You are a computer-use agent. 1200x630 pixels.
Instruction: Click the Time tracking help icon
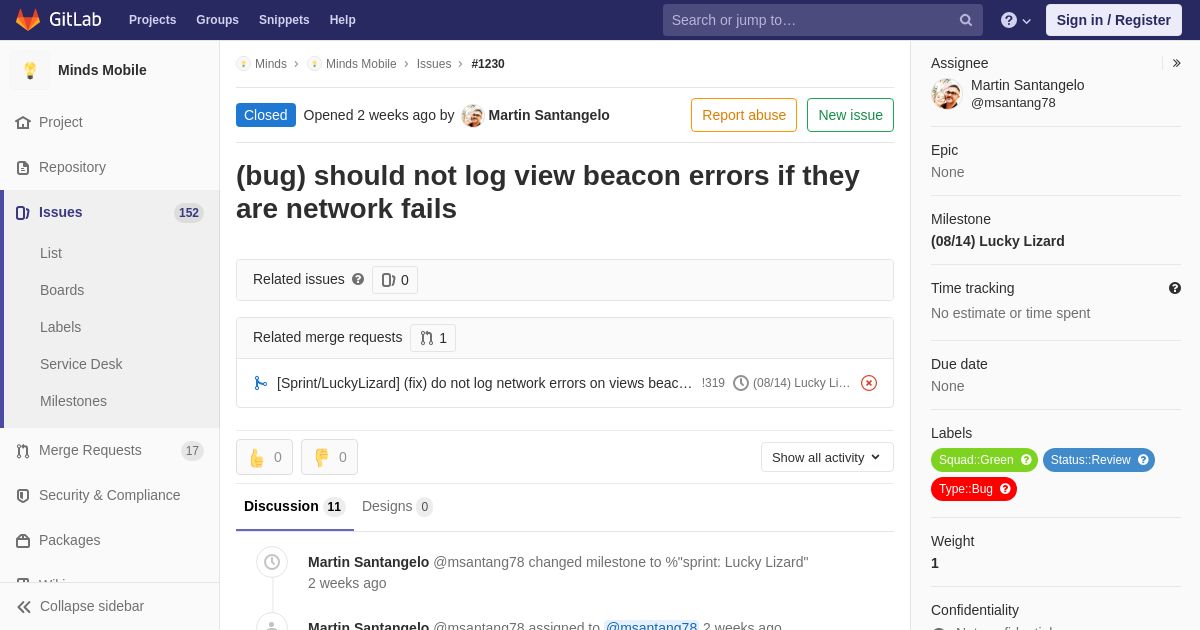(x=1175, y=288)
